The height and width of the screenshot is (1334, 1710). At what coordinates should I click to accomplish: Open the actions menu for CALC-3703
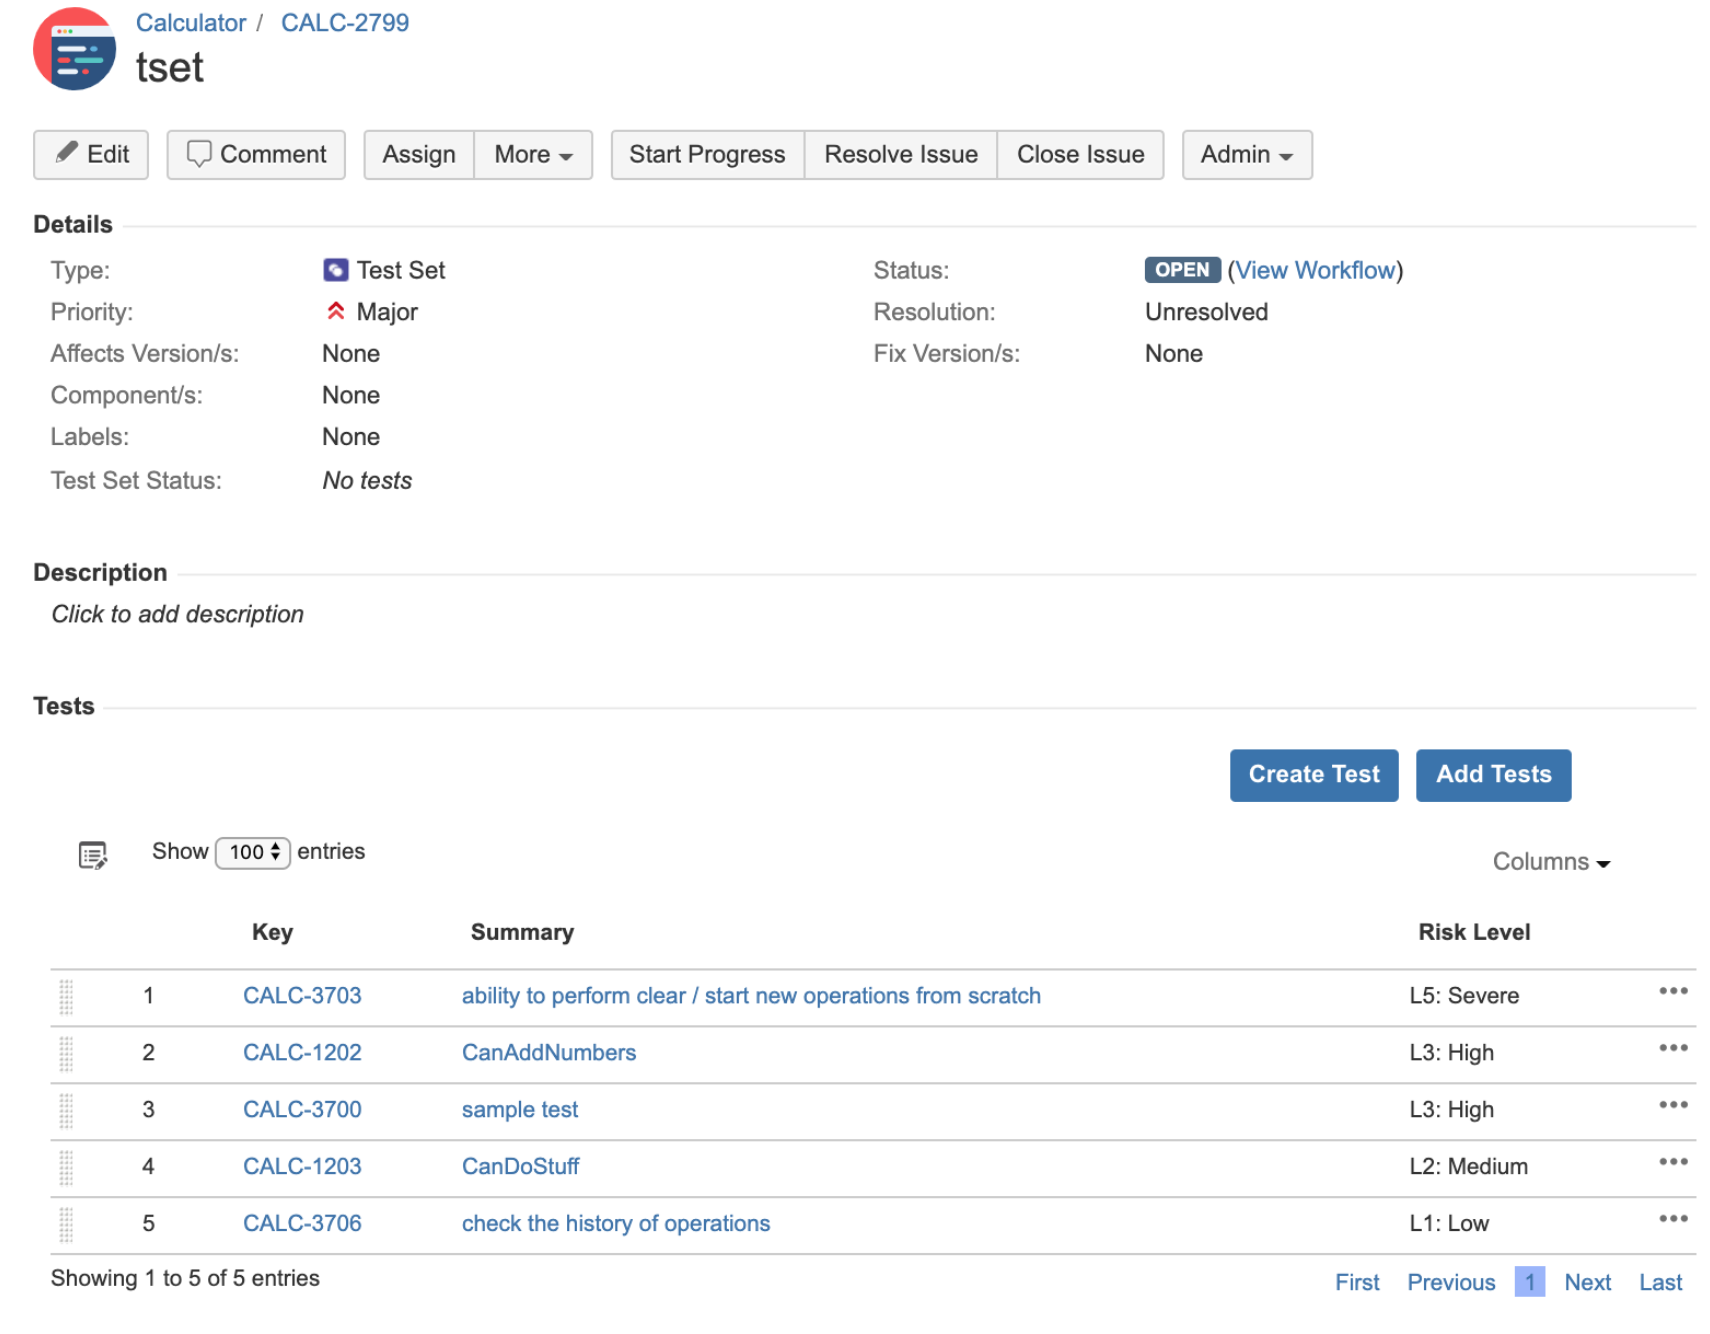(x=1672, y=991)
